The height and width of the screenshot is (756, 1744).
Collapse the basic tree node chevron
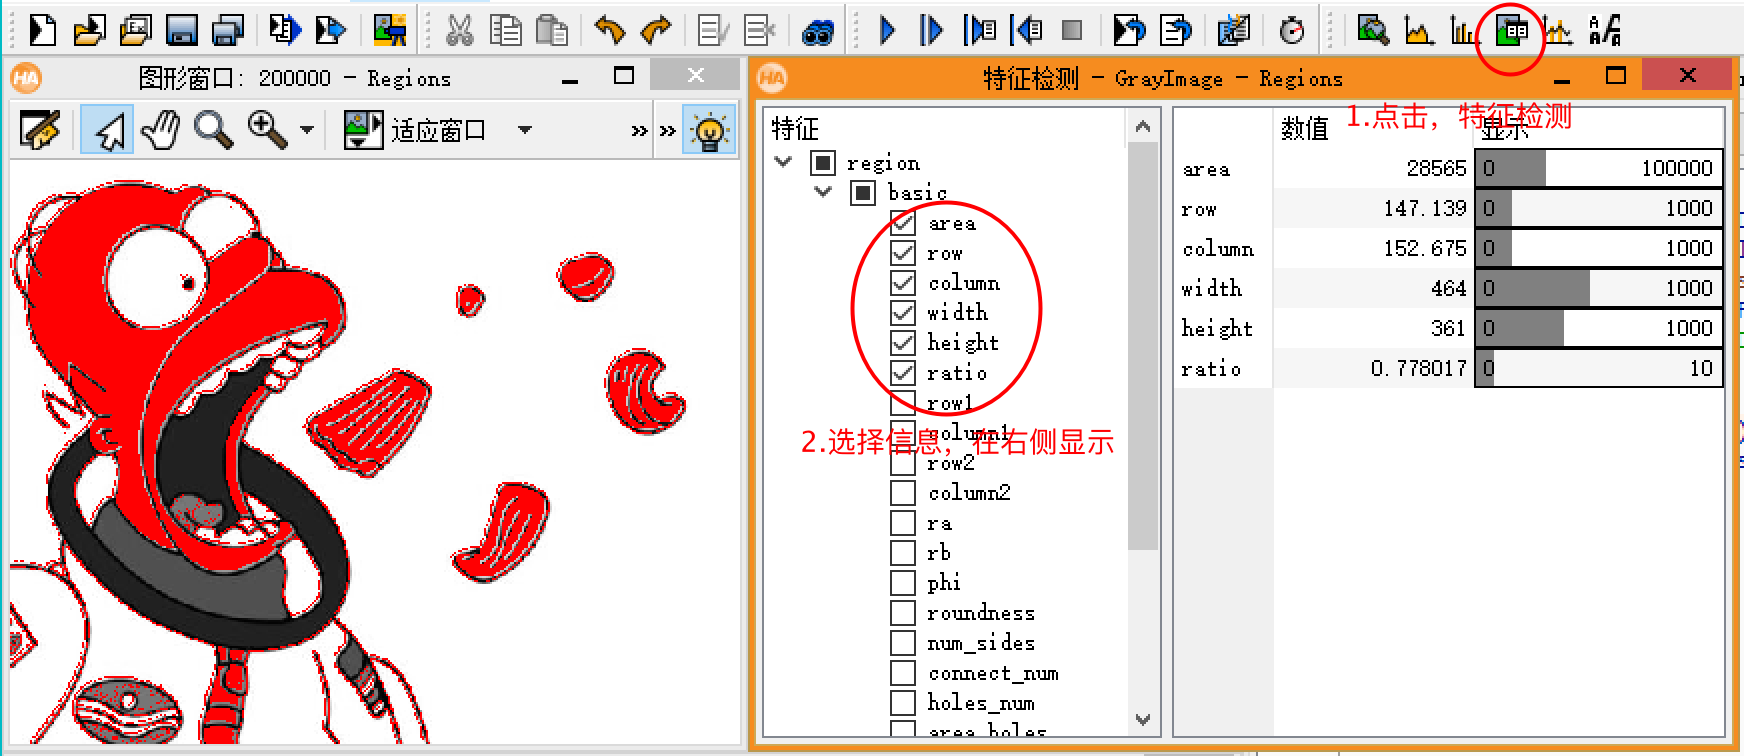point(823,192)
